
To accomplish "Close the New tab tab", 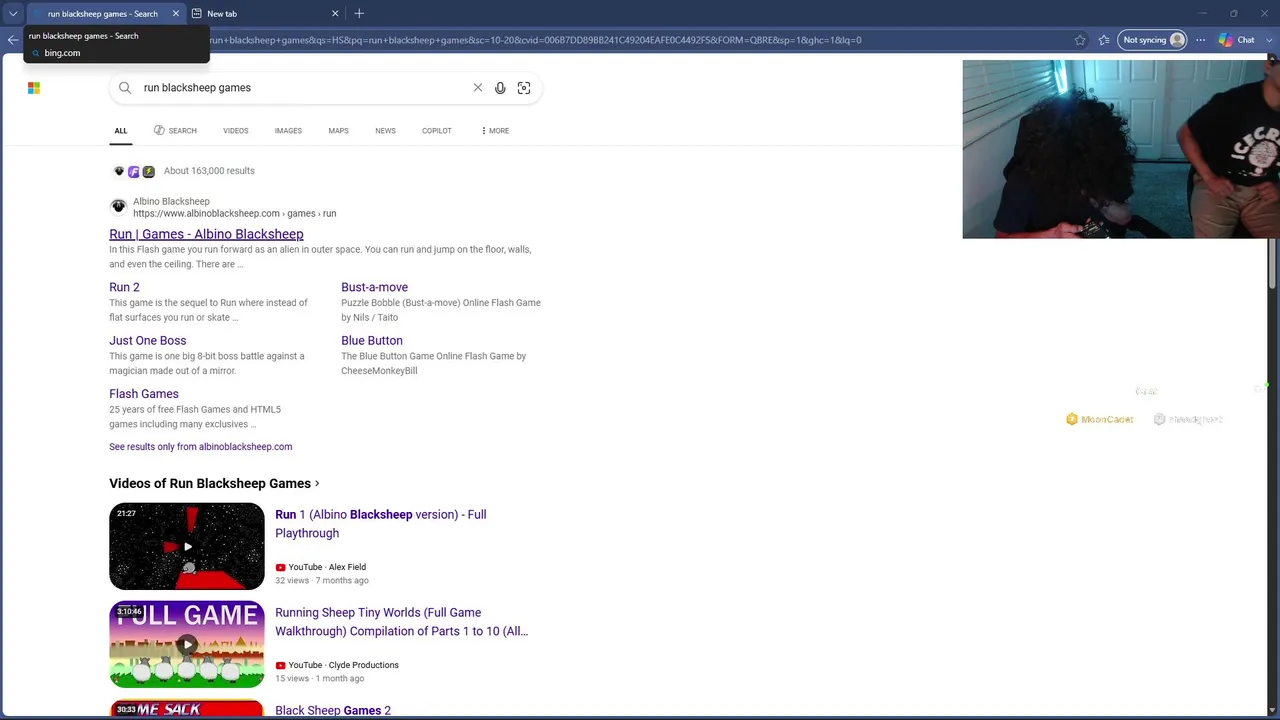I will pos(335,14).
